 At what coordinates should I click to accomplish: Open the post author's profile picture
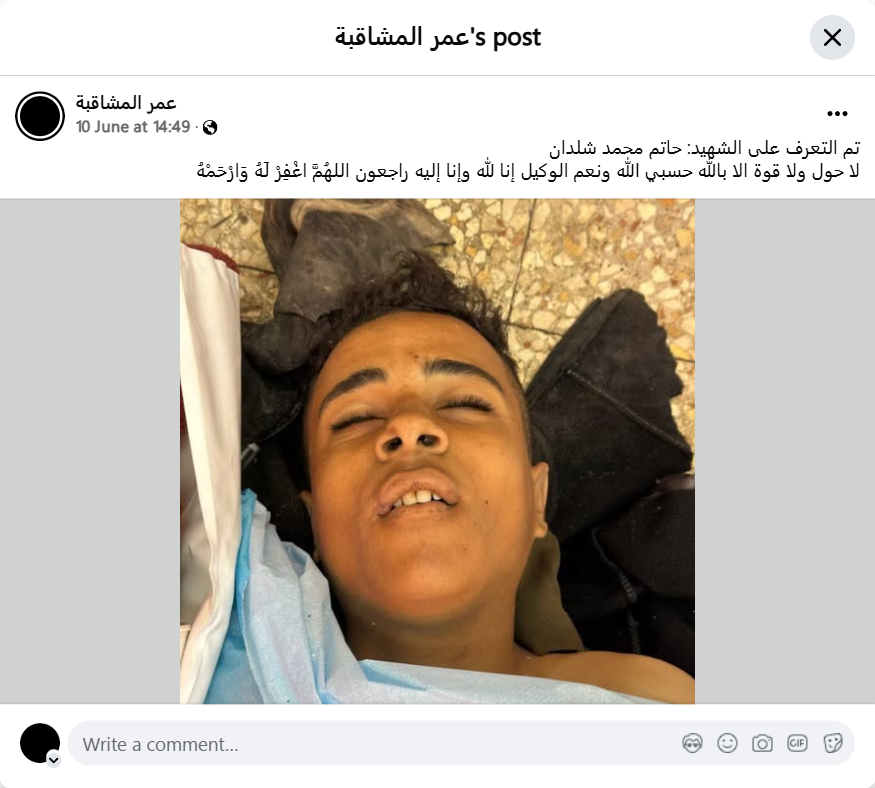(x=40, y=116)
